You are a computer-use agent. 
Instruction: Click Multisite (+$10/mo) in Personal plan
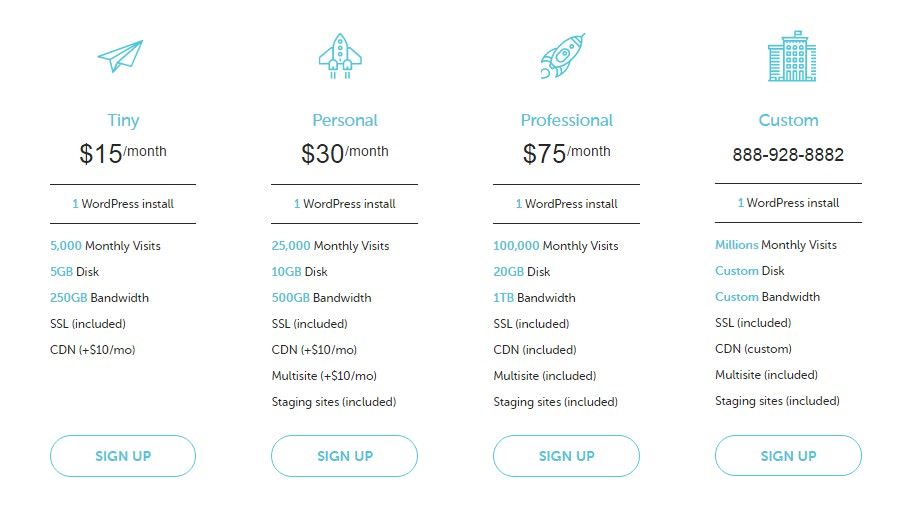click(x=324, y=376)
